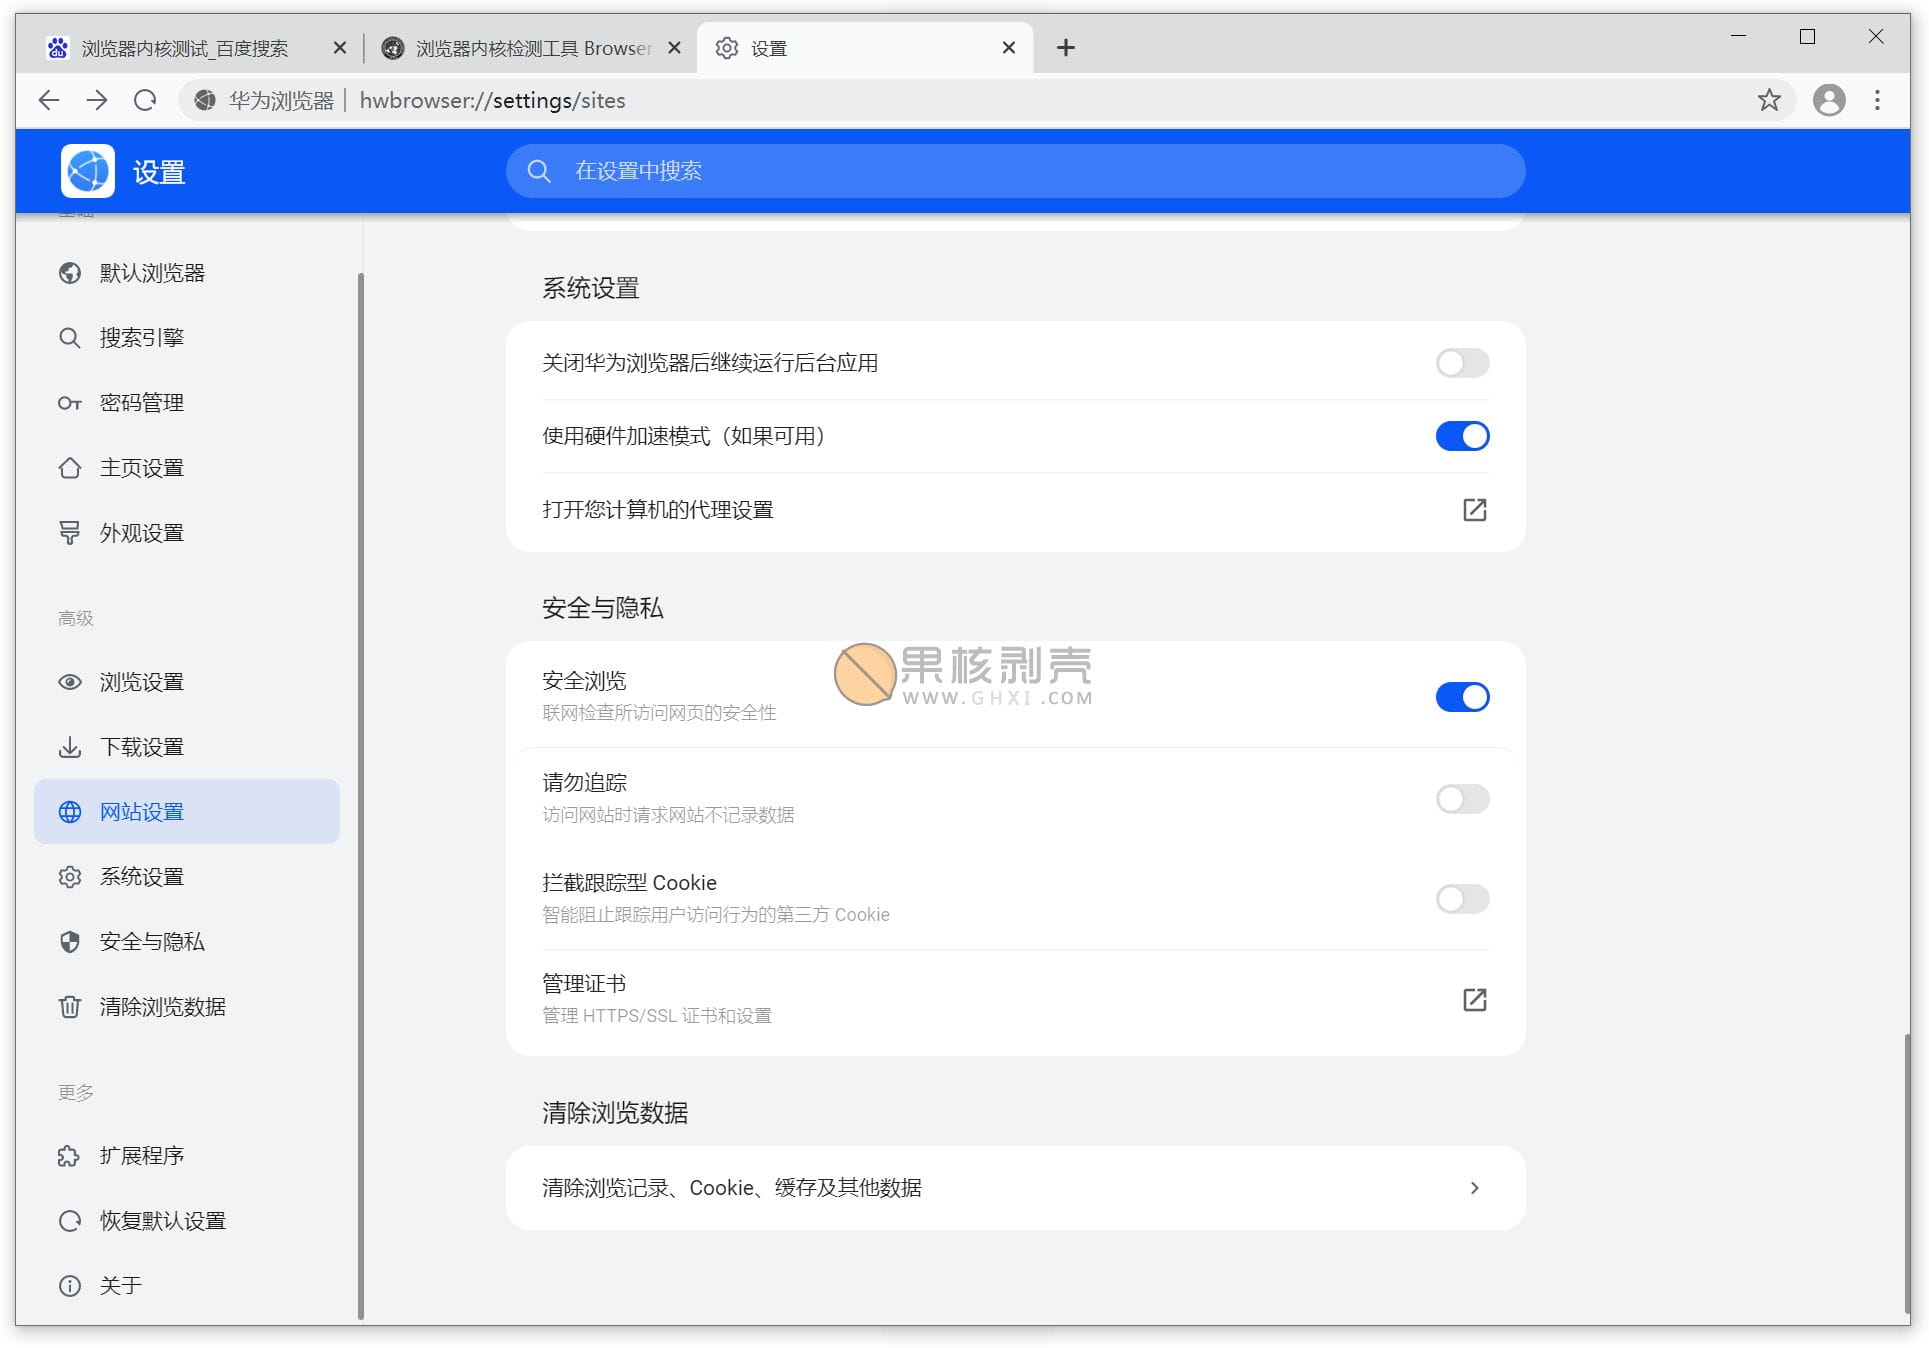
Task: Click the Huawei browser logo icon
Action: (x=88, y=171)
